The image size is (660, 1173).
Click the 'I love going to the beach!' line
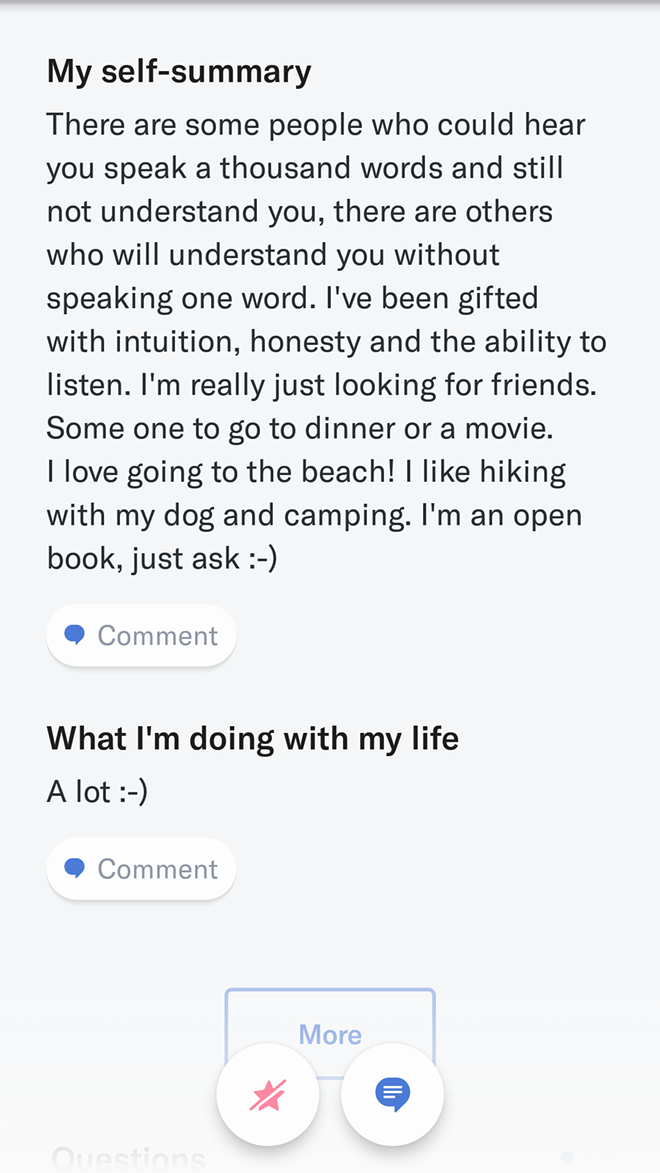point(305,470)
